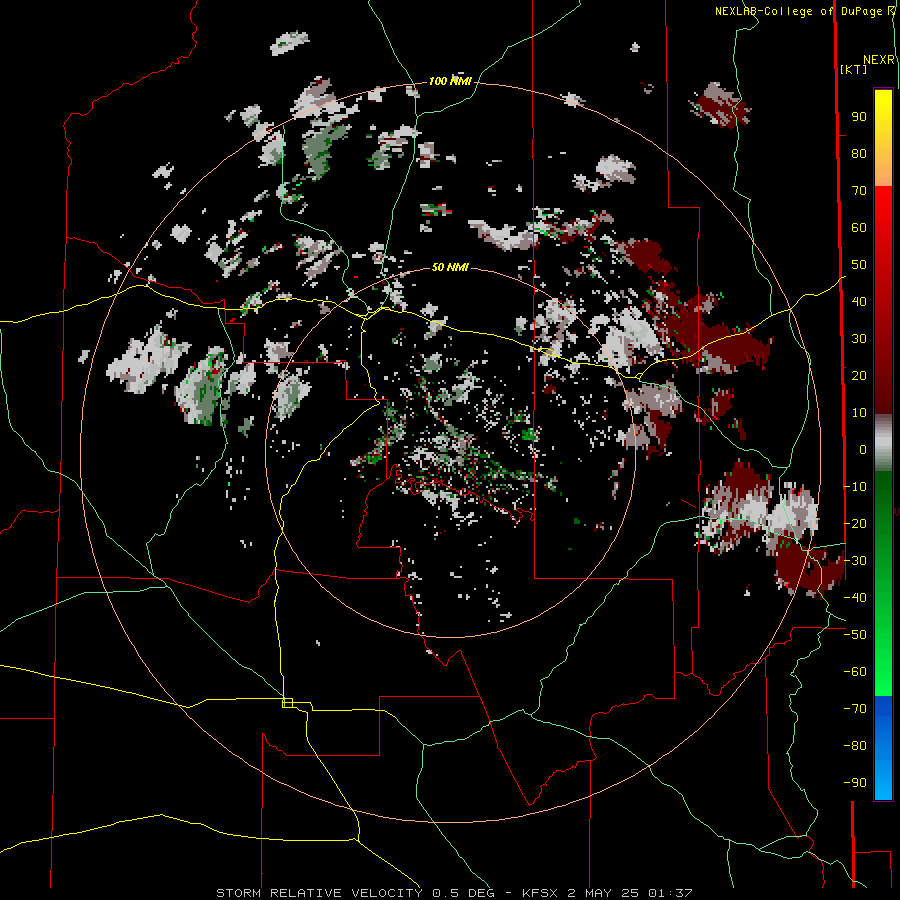This screenshot has width=900, height=900.
Task: Select the -60 knots scale label
Action: click(855, 672)
